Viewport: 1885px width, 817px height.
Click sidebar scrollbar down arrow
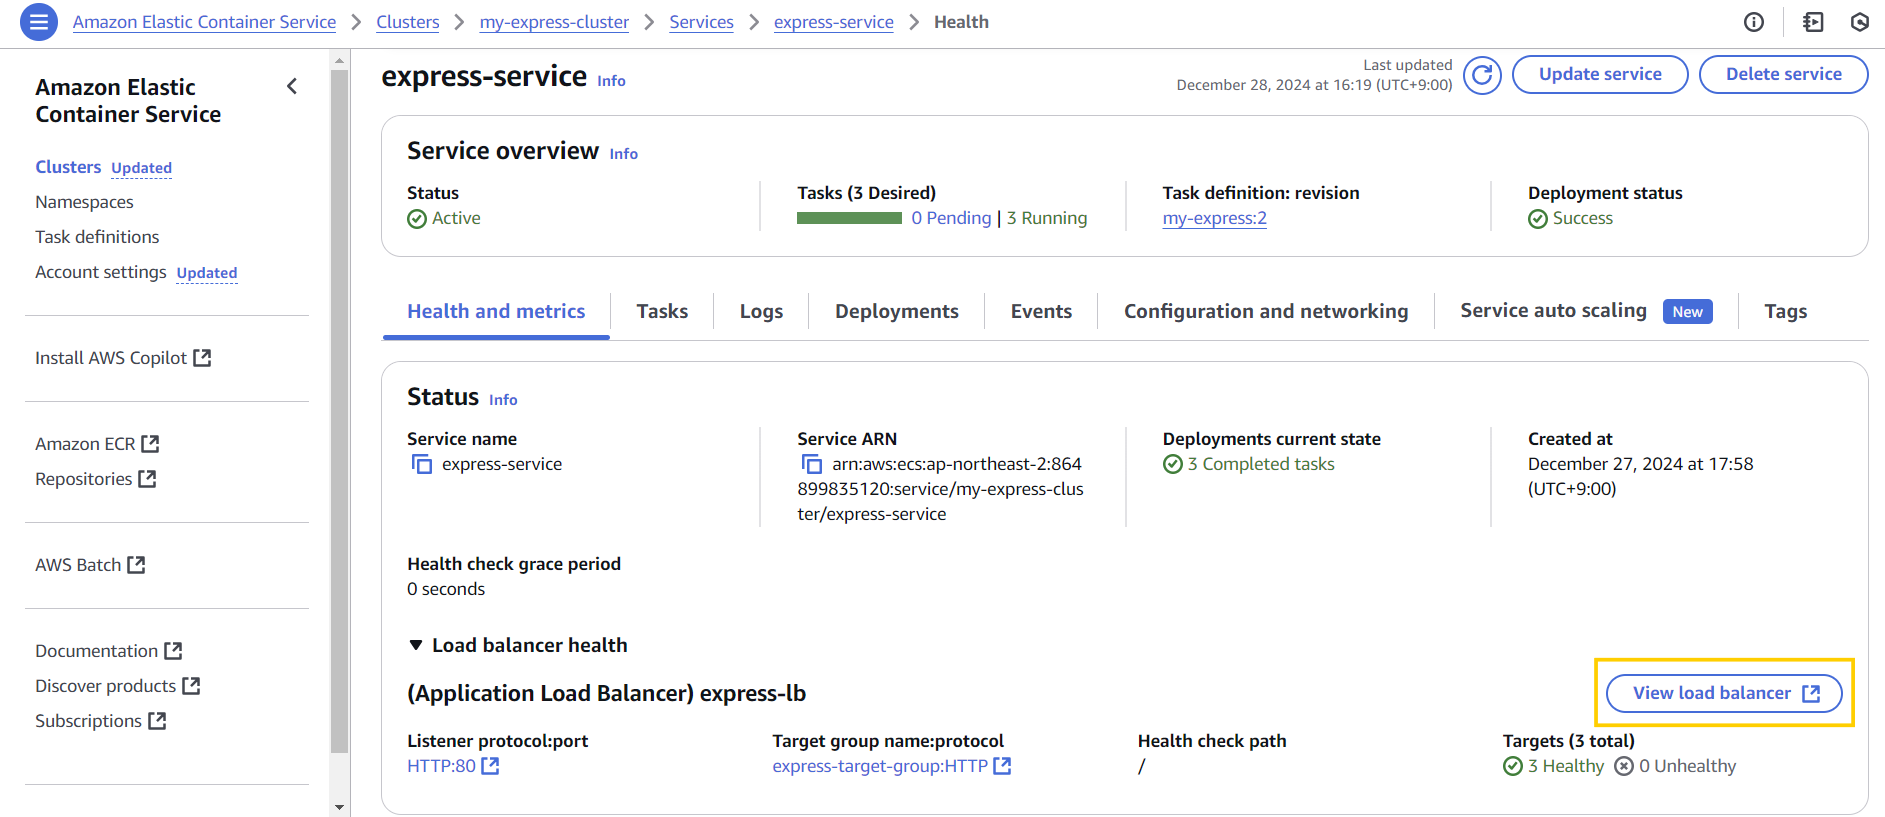pyautogui.click(x=339, y=807)
